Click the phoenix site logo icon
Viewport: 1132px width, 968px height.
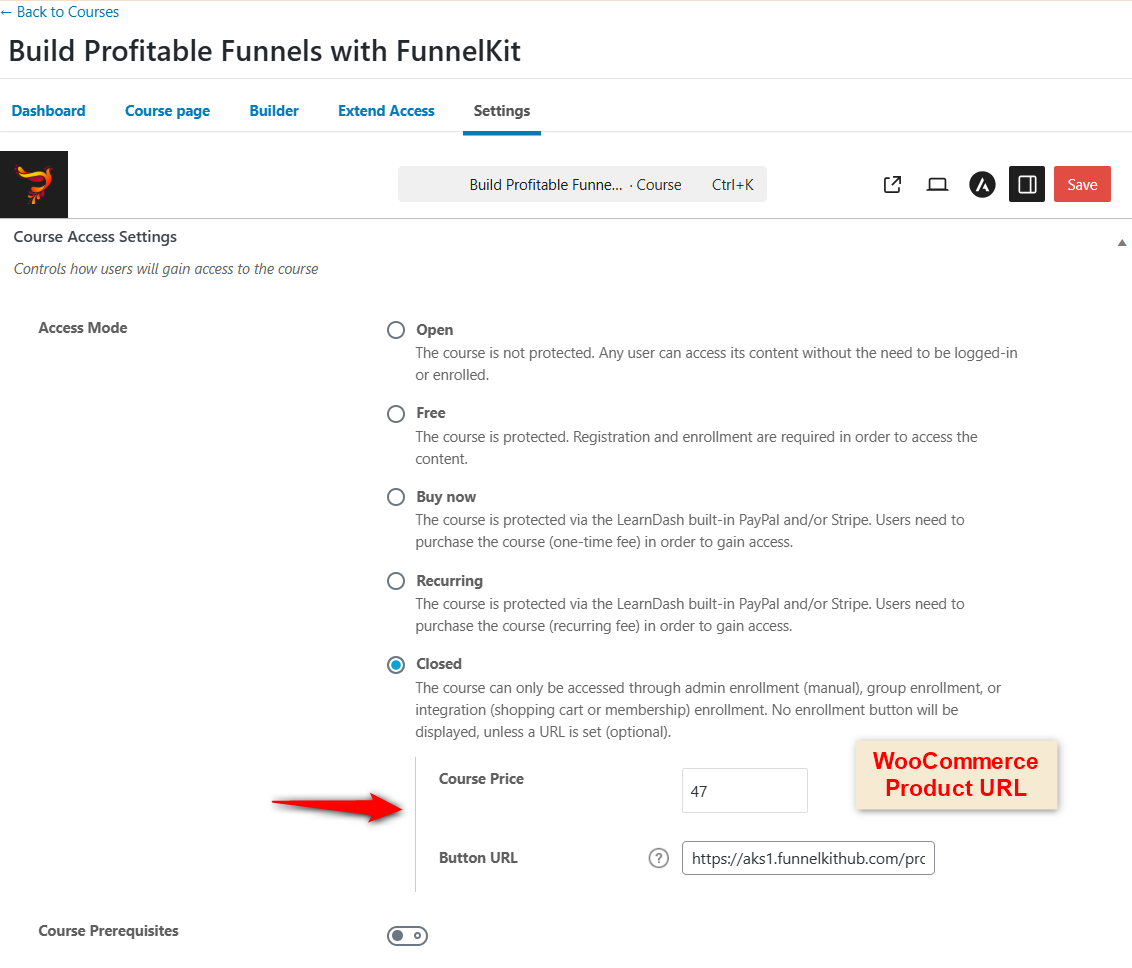(x=34, y=184)
